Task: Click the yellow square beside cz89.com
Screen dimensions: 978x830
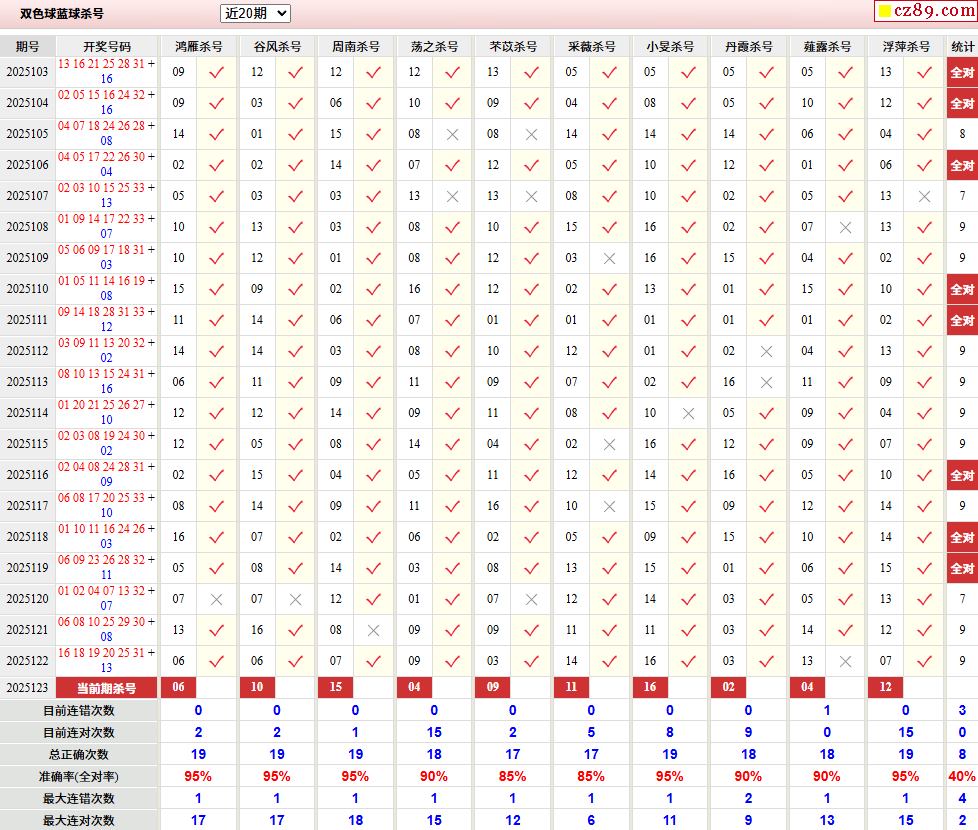Action: click(x=884, y=12)
